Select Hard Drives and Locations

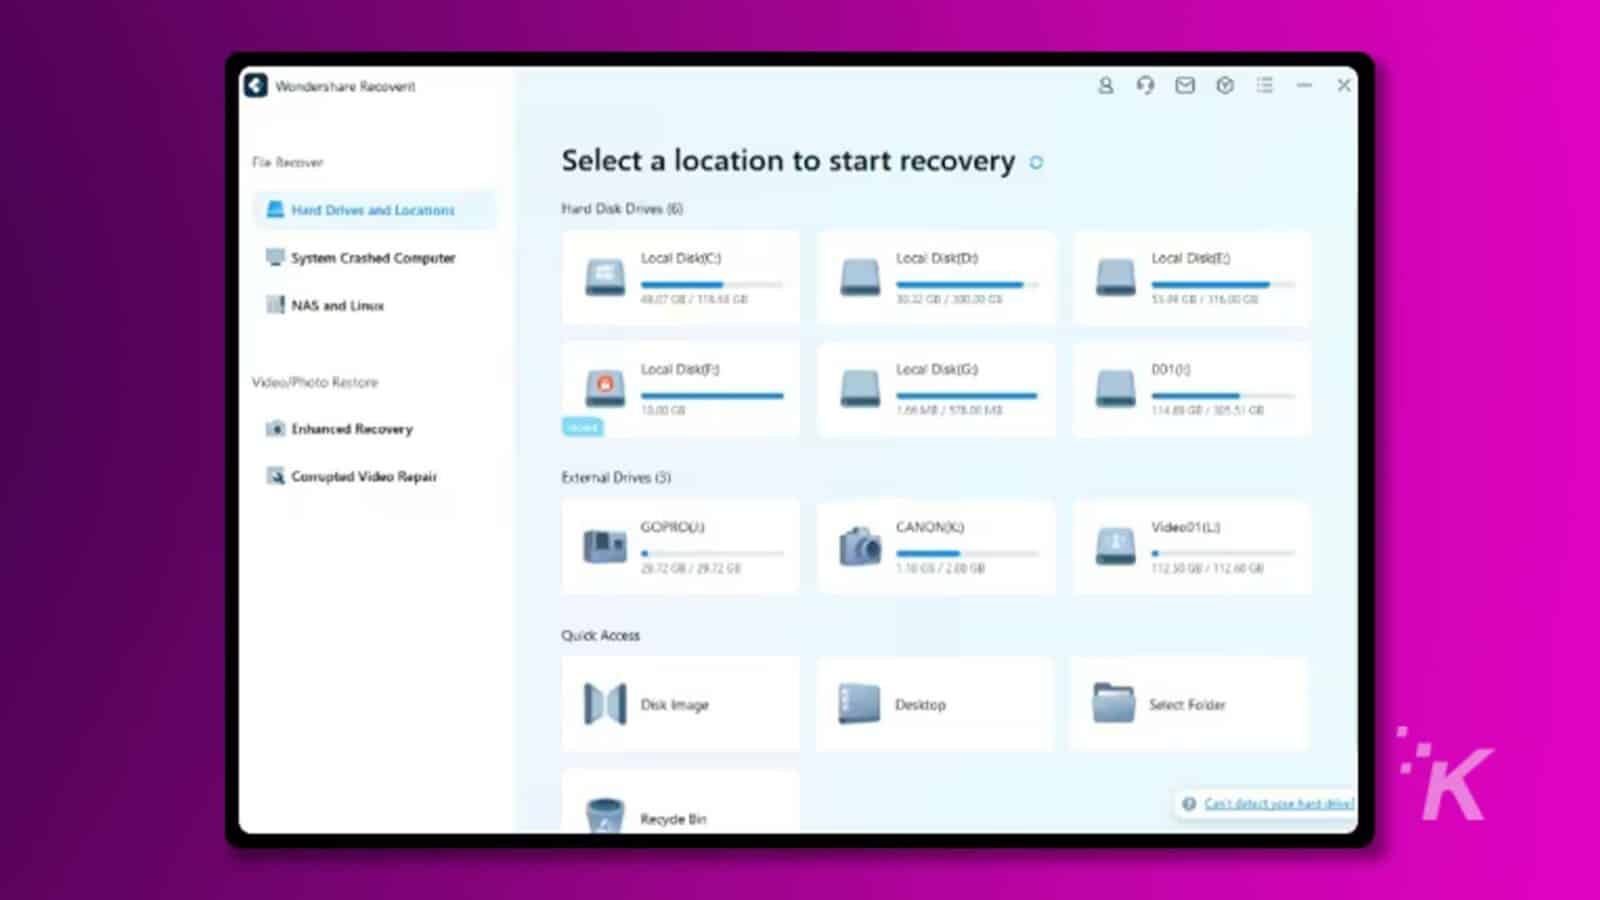pyautogui.click(x=374, y=210)
